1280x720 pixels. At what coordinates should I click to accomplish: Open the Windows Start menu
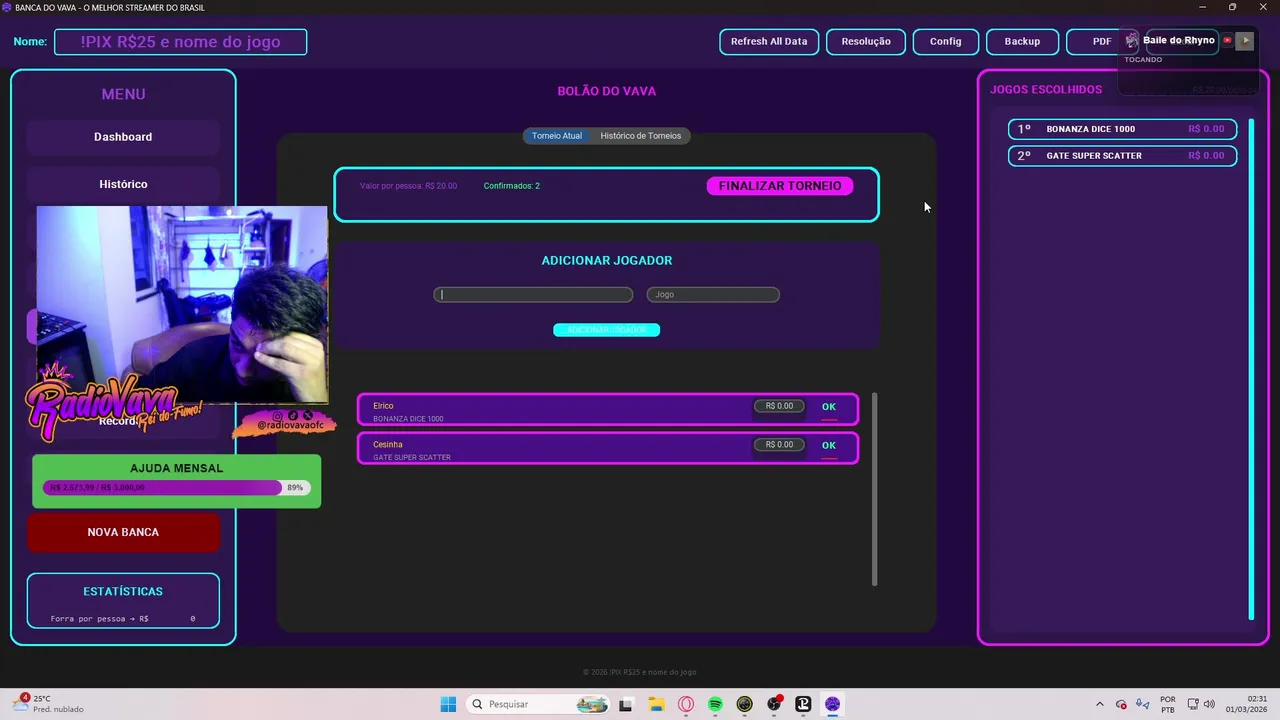(448, 704)
